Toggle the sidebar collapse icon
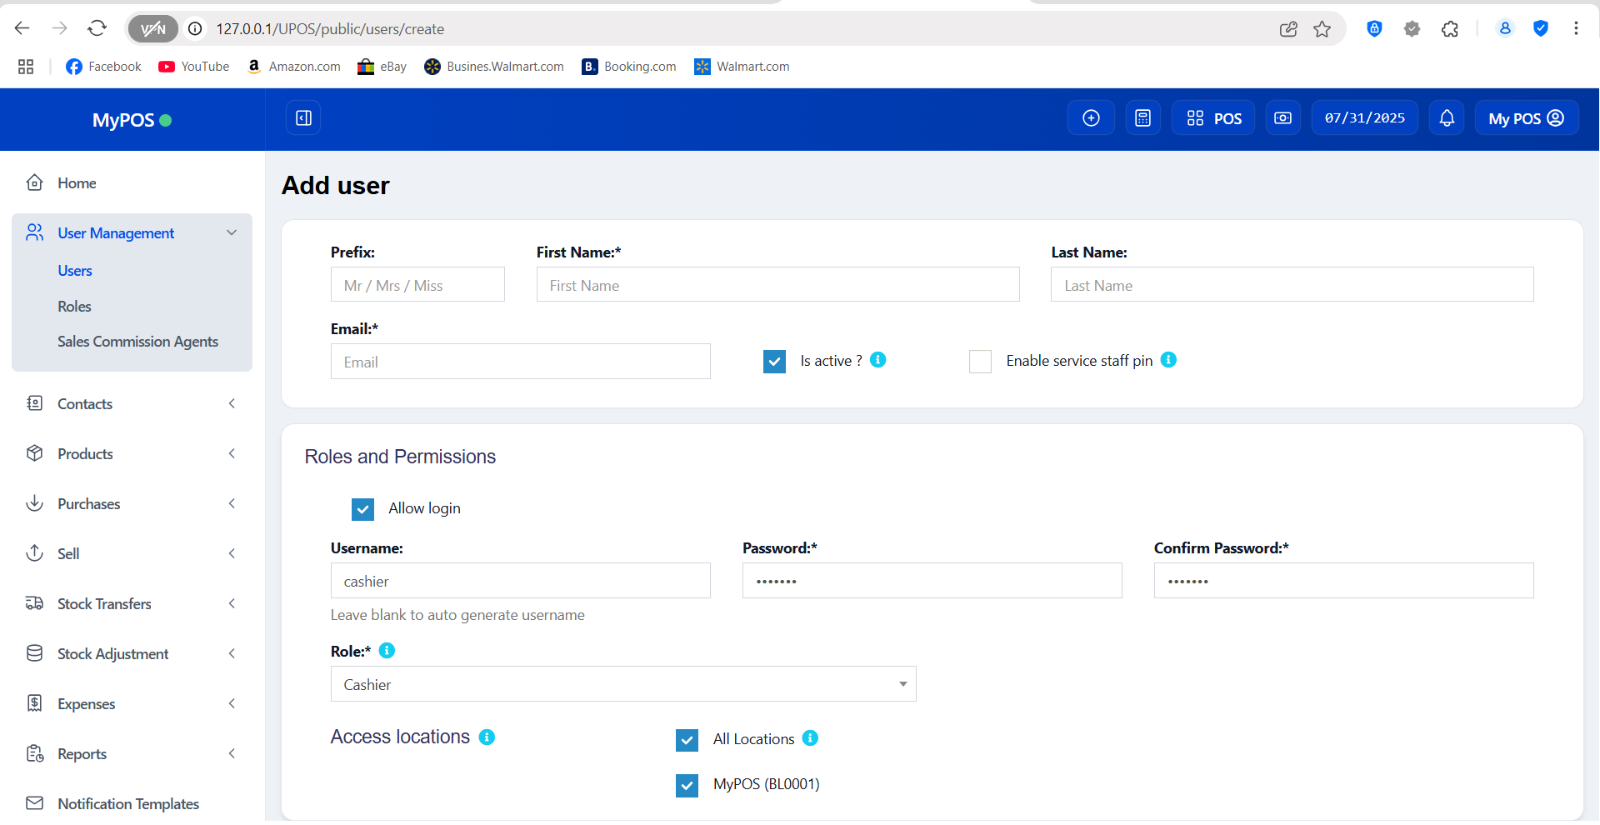 (304, 118)
